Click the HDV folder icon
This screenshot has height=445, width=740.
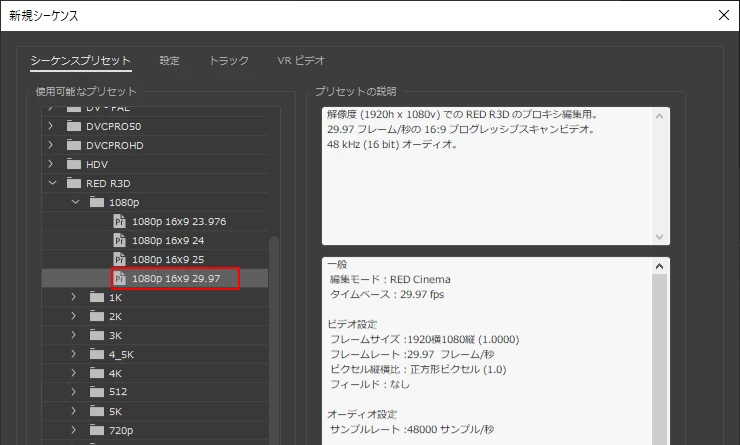pos(74,164)
